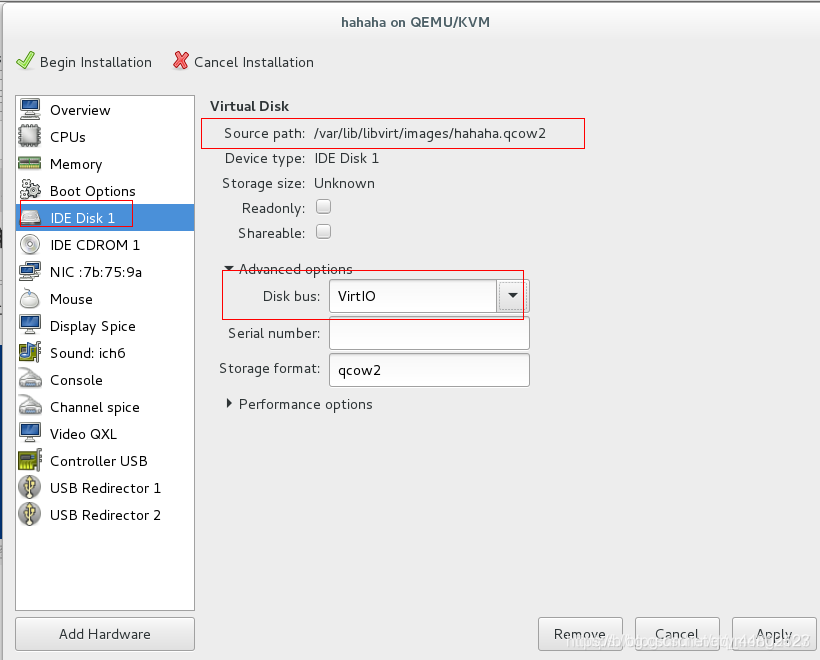Click the Remove button
Screen dimensions: 820x660
(x=580, y=634)
